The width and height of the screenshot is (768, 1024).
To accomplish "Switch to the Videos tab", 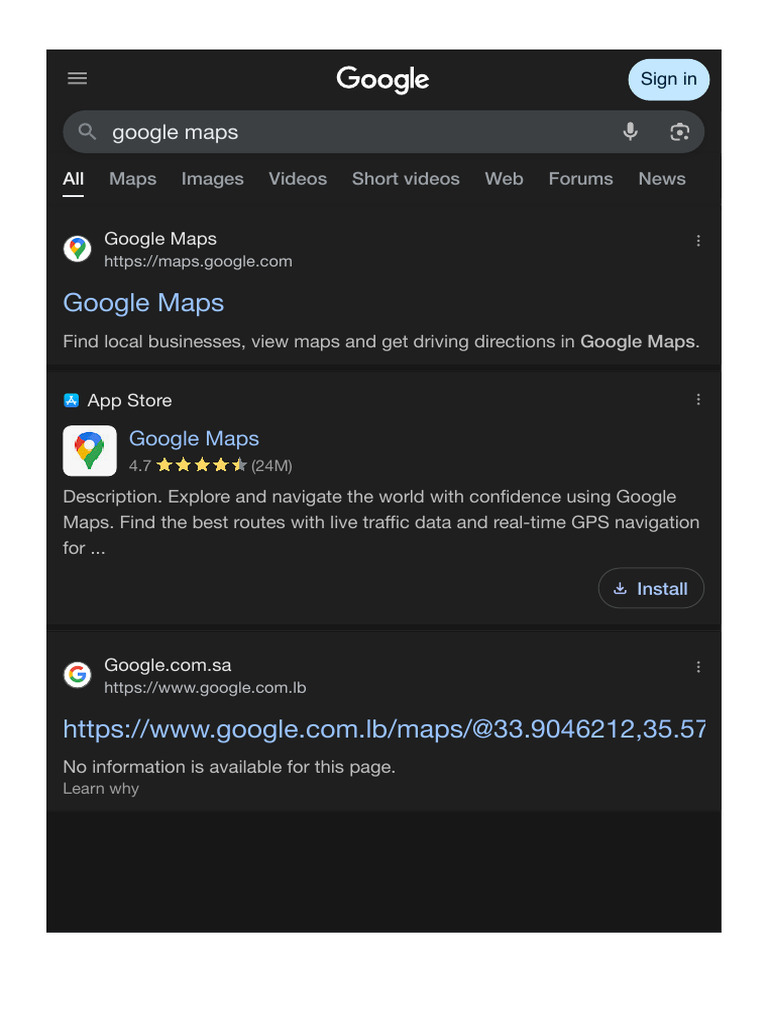I will click(x=298, y=179).
